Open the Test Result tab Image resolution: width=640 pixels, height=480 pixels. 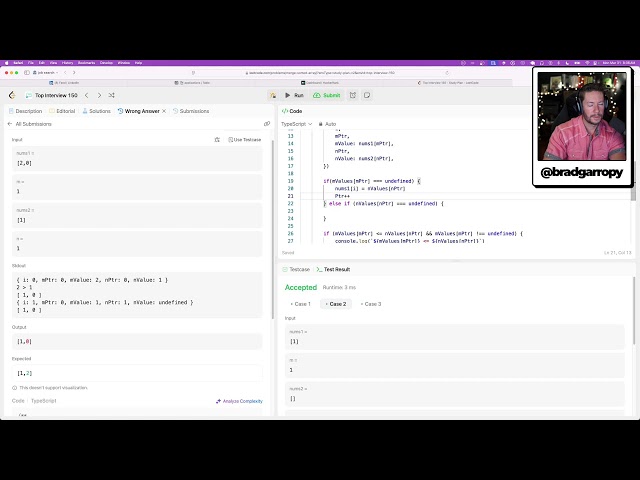click(333, 269)
